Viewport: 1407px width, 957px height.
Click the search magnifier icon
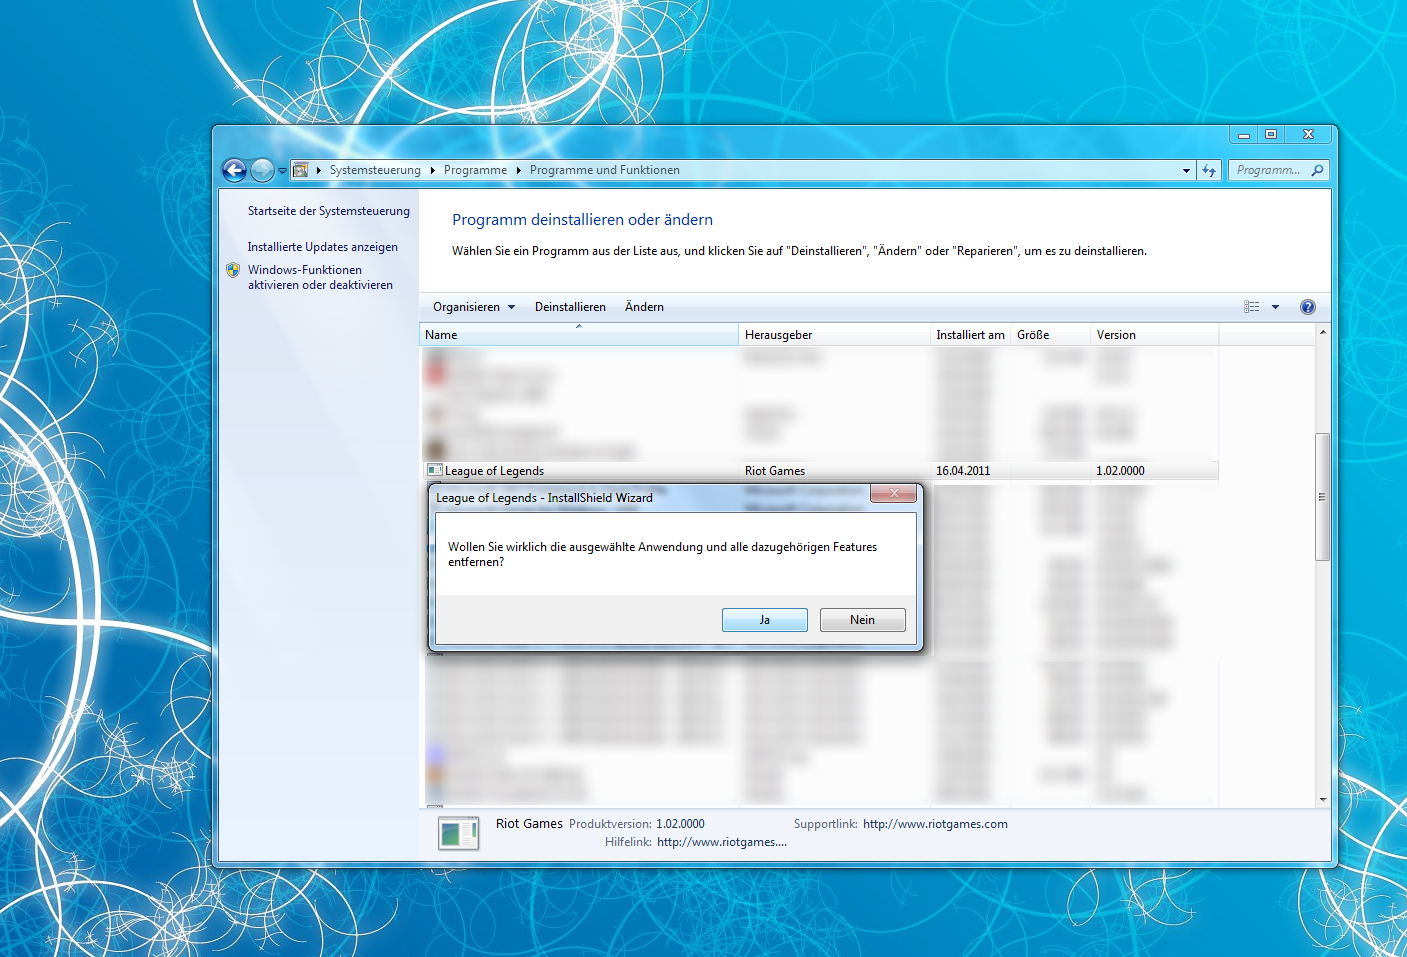pos(1317,170)
